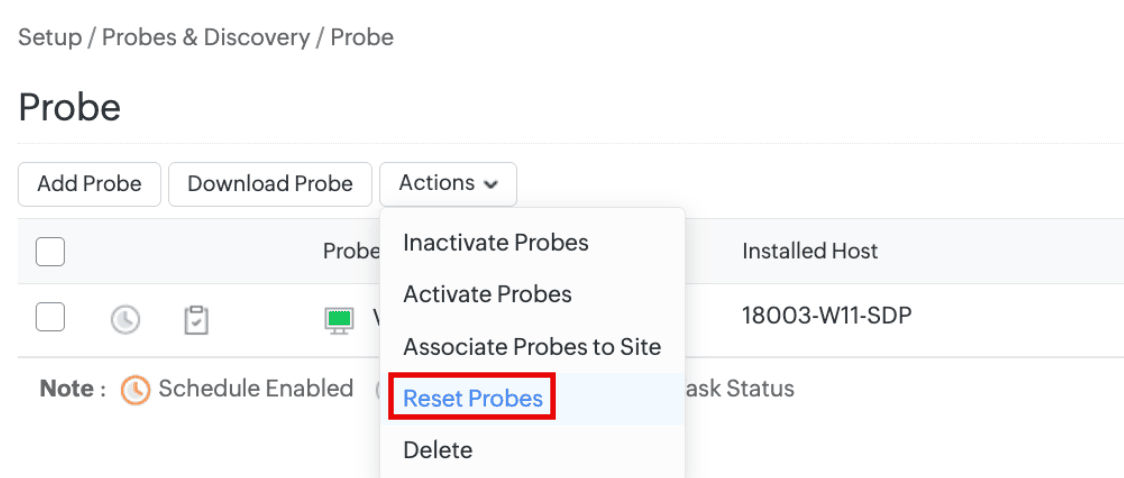The width and height of the screenshot is (1124, 478).
Task: Open Probes & Discovery breadcrumb link
Action: click(x=206, y=37)
